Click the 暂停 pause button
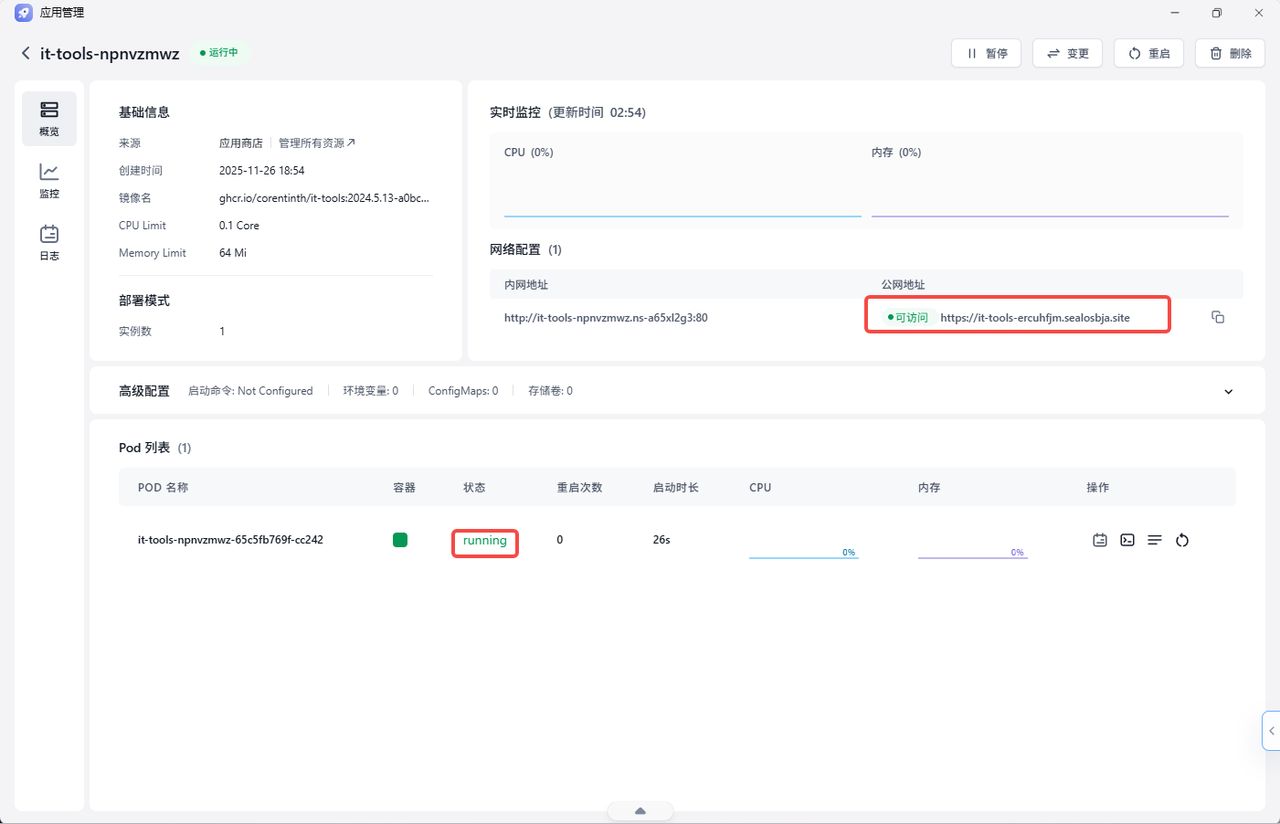This screenshot has width=1280, height=824. pyautogui.click(x=985, y=53)
